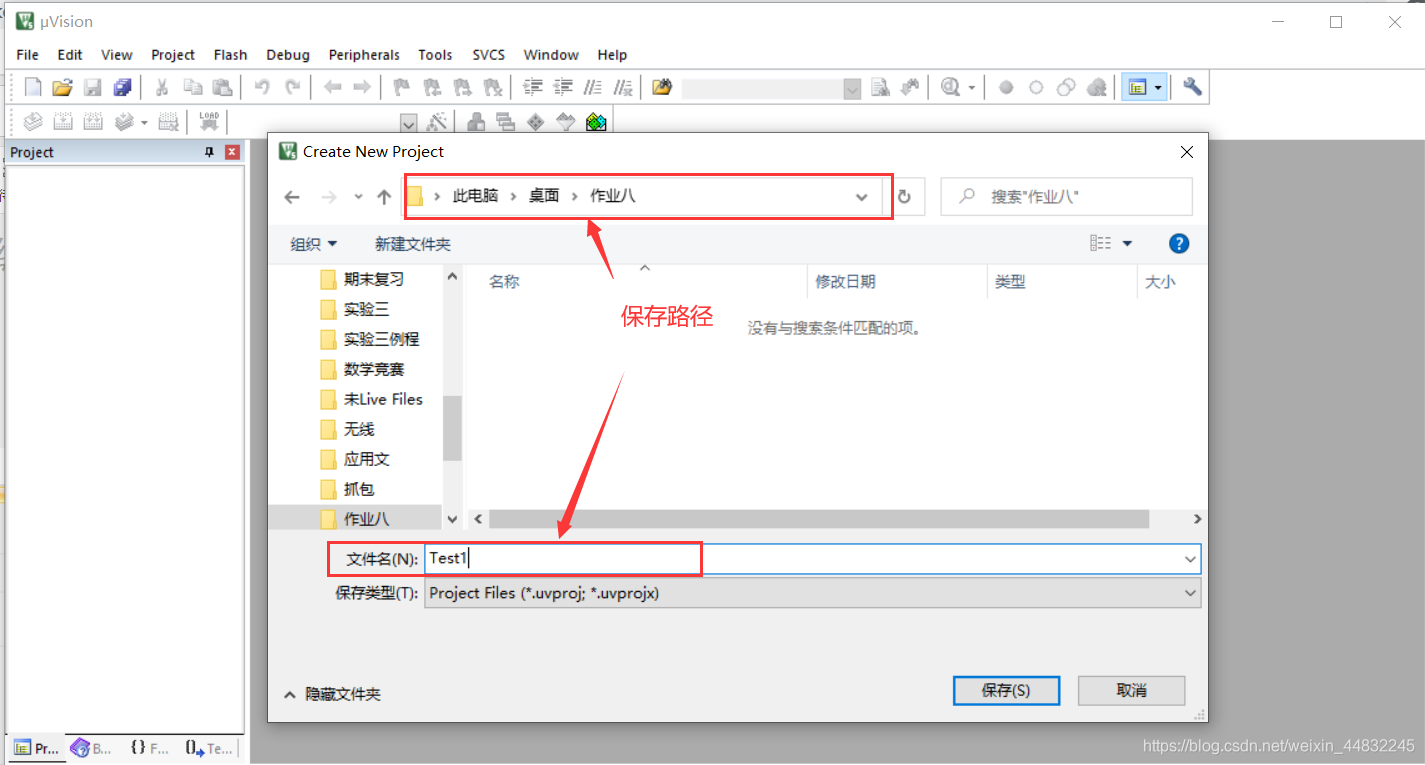Click Navigate Backwards arrow in toolbar
Viewport: 1425px width, 765px height.
pyautogui.click(x=332, y=87)
